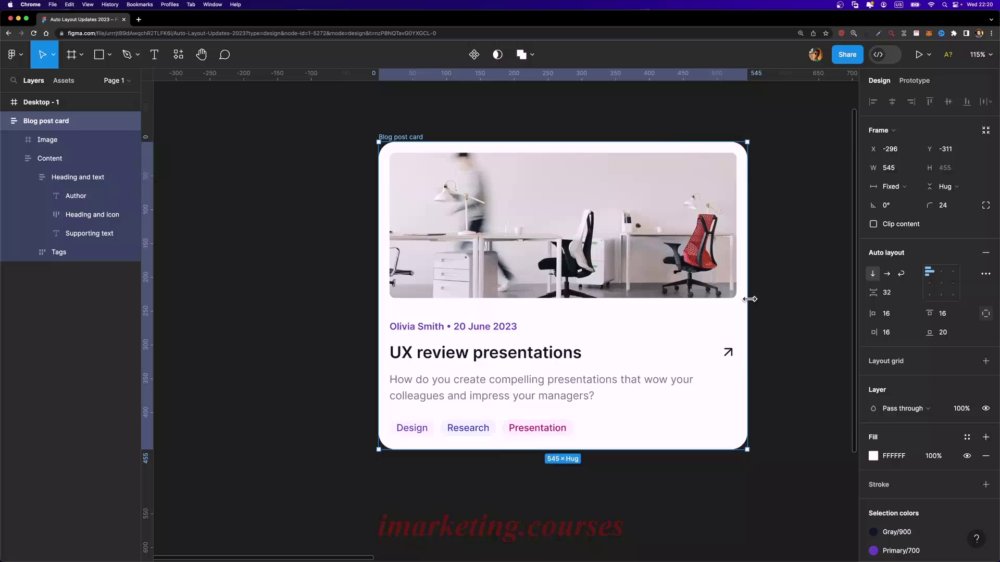The height and width of the screenshot is (562, 1000).
Task: Click the Share button
Action: pos(847,55)
